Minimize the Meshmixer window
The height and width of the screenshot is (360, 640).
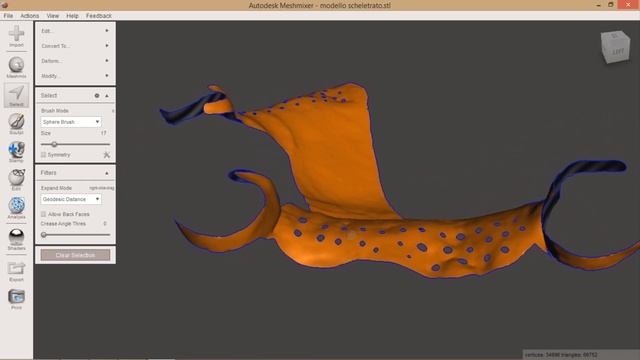pos(598,5)
